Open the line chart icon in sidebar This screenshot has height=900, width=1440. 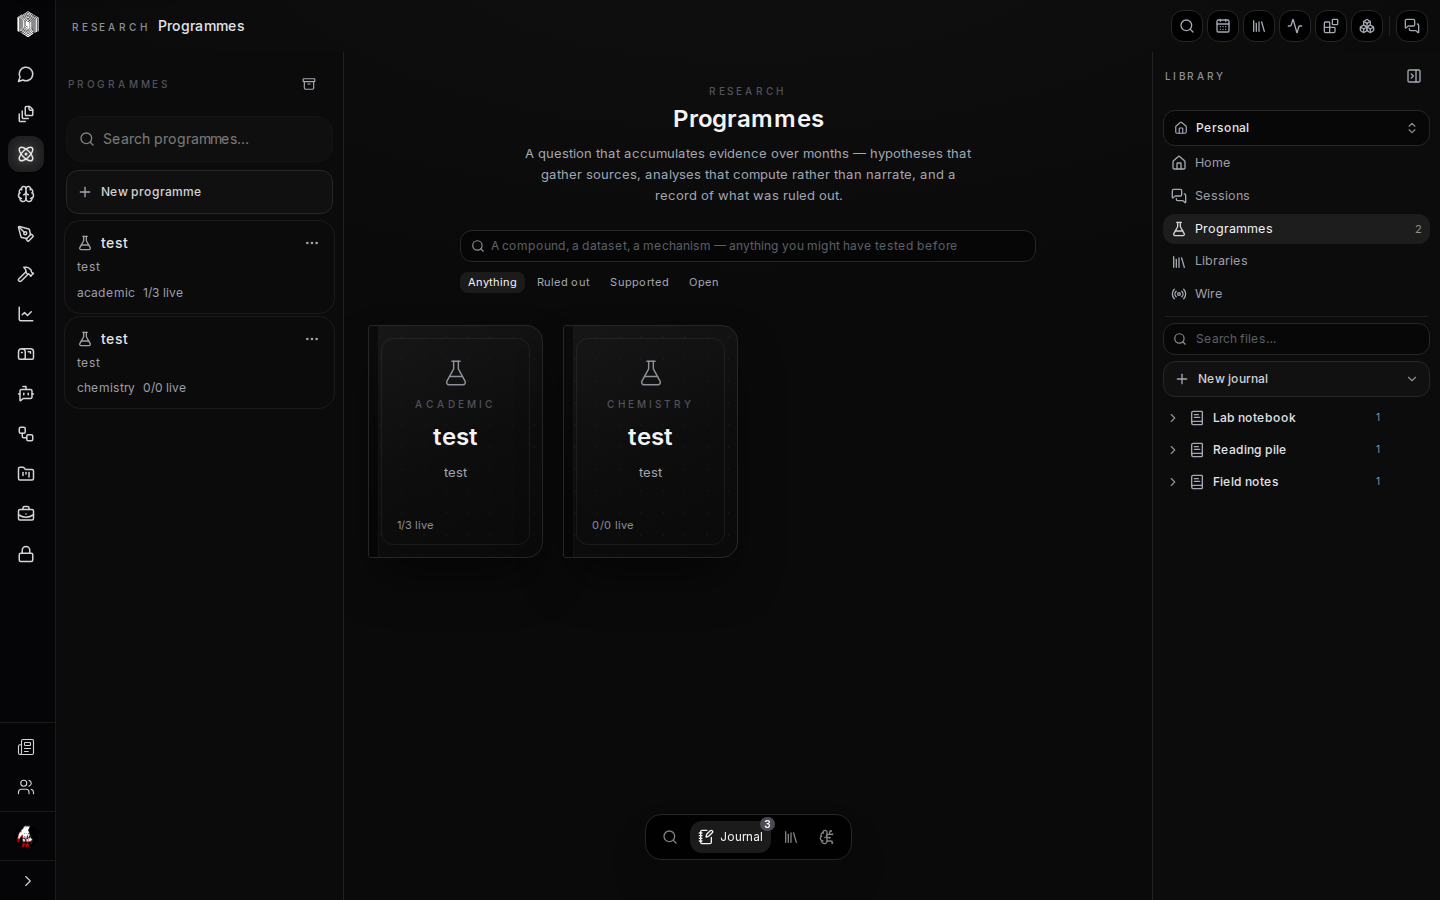coord(26,314)
